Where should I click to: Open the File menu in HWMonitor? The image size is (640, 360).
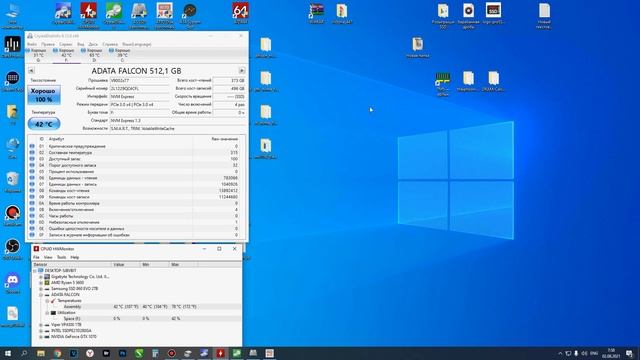[36, 258]
